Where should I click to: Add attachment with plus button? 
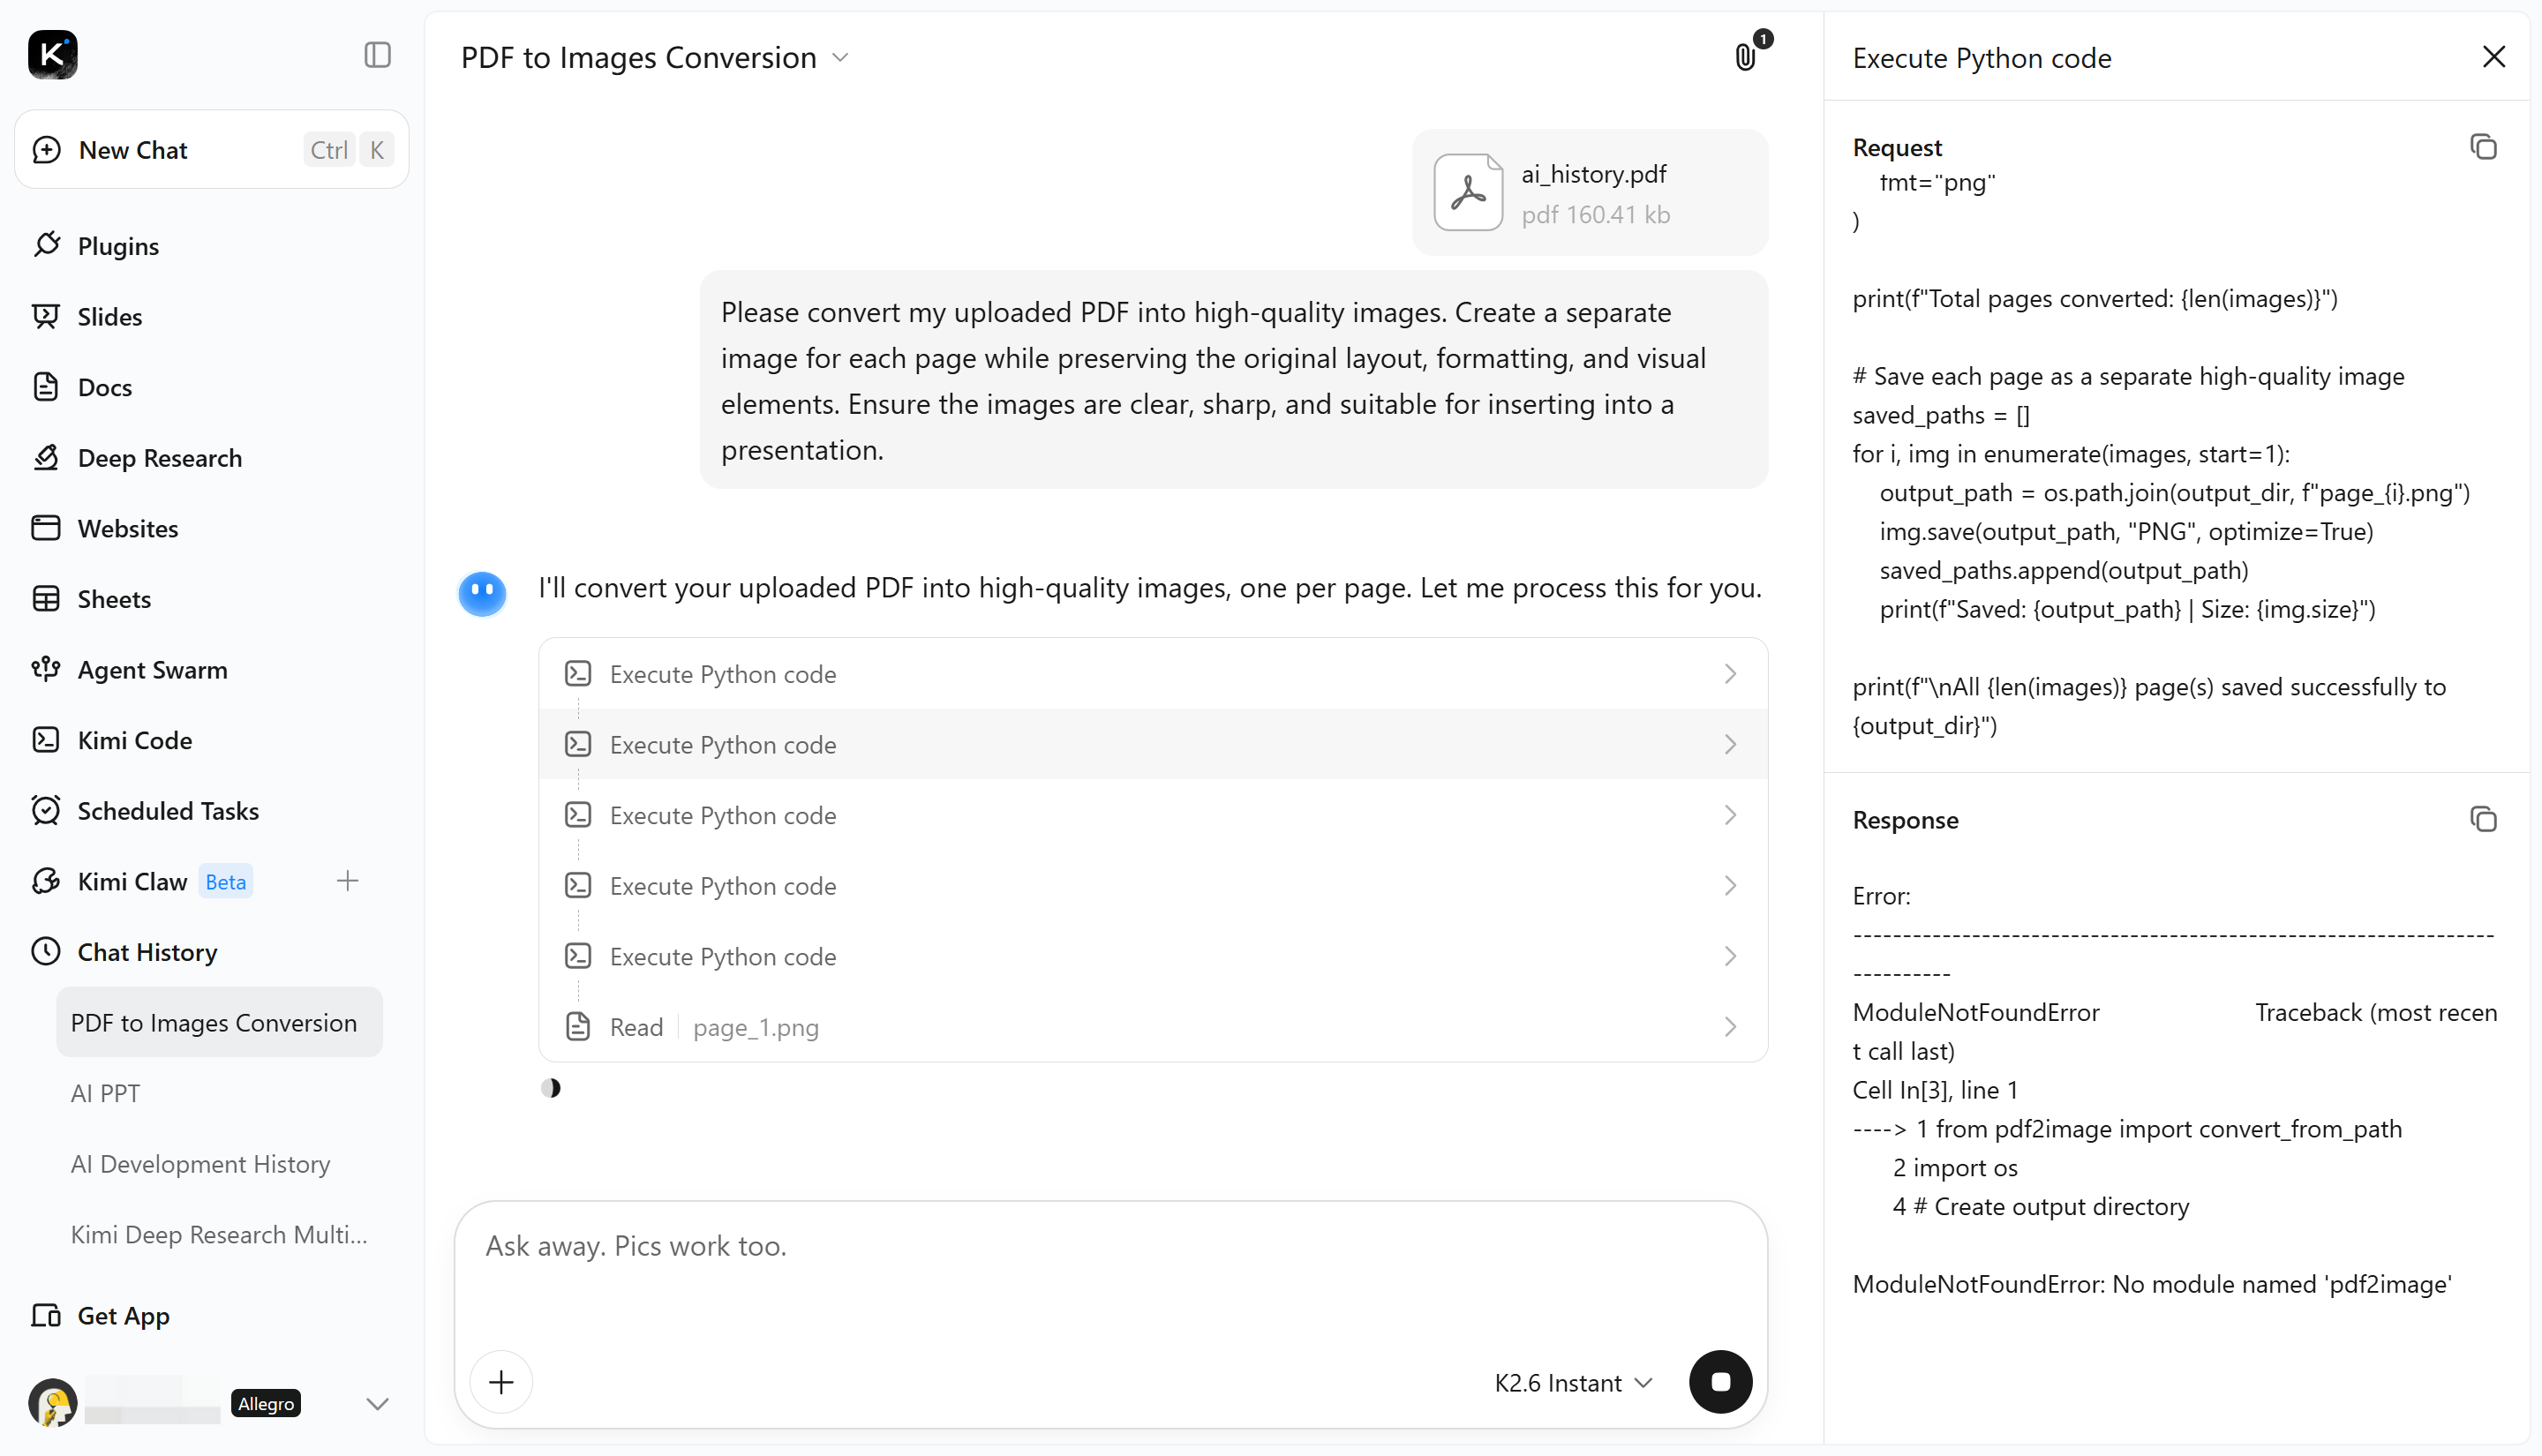pos(501,1382)
